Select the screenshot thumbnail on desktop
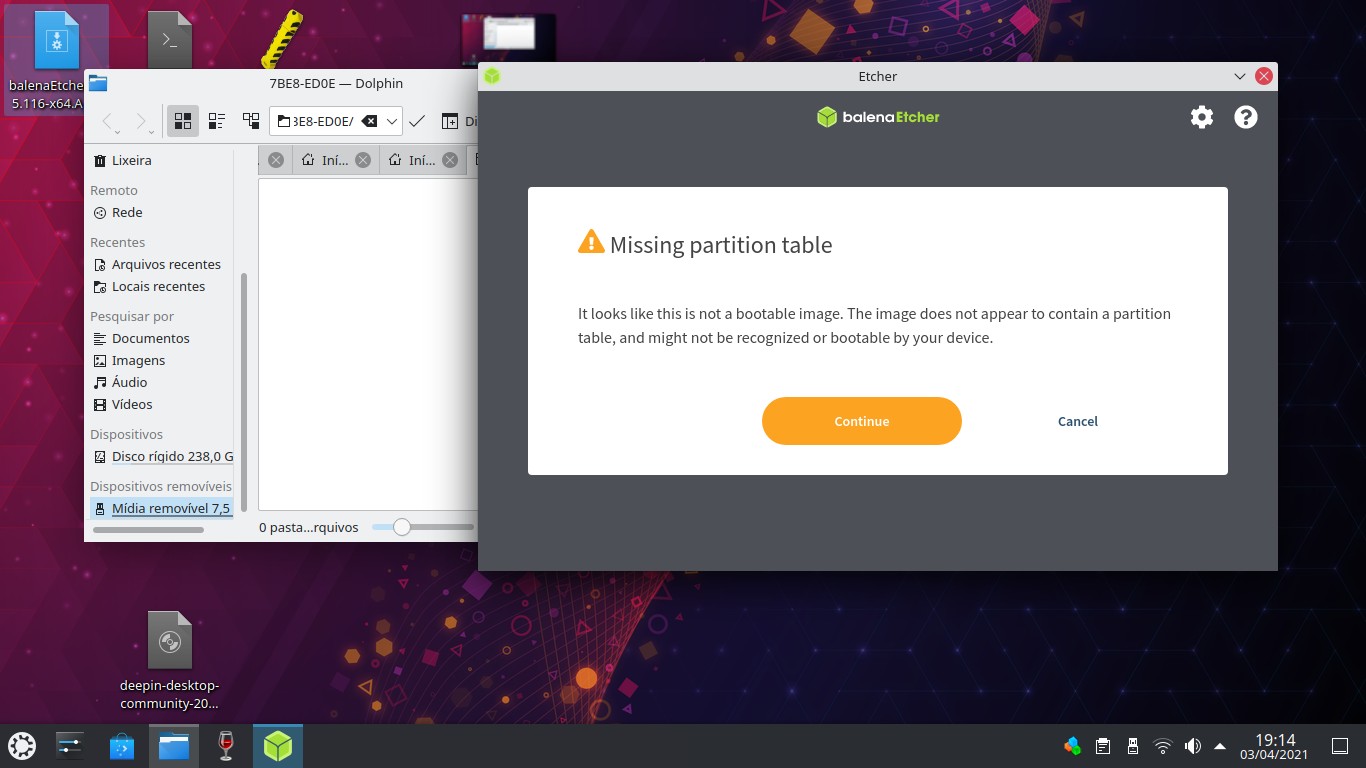This screenshot has width=1366, height=768. coord(509,37)
